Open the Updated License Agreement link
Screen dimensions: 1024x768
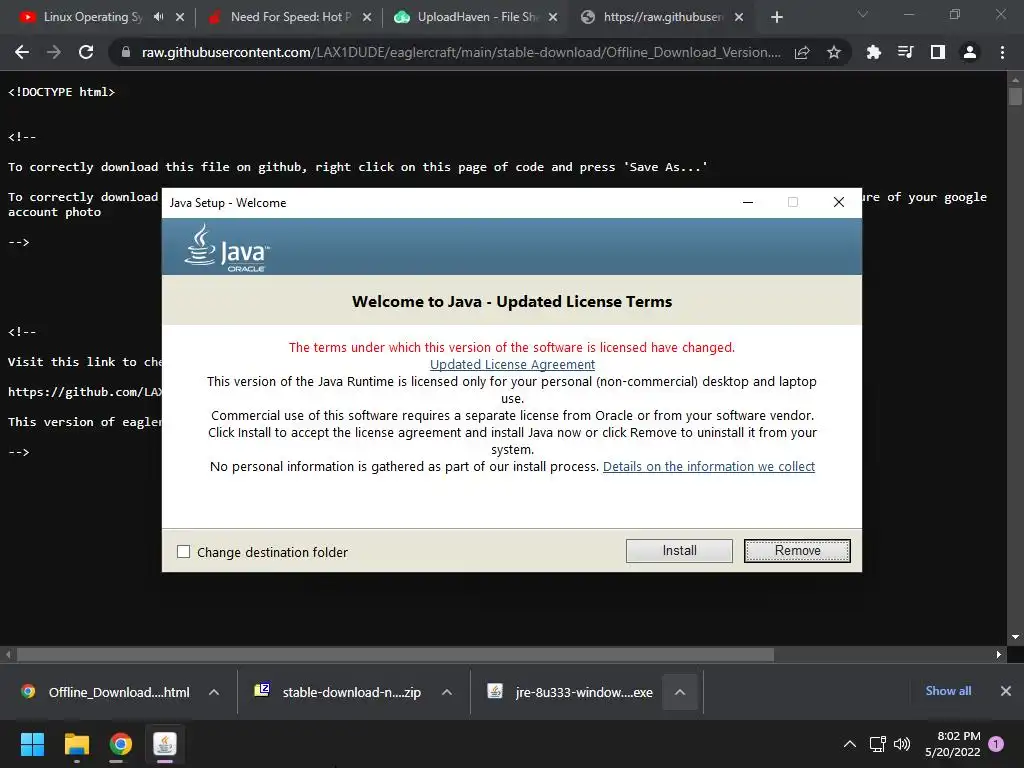(x=512, y=364)
